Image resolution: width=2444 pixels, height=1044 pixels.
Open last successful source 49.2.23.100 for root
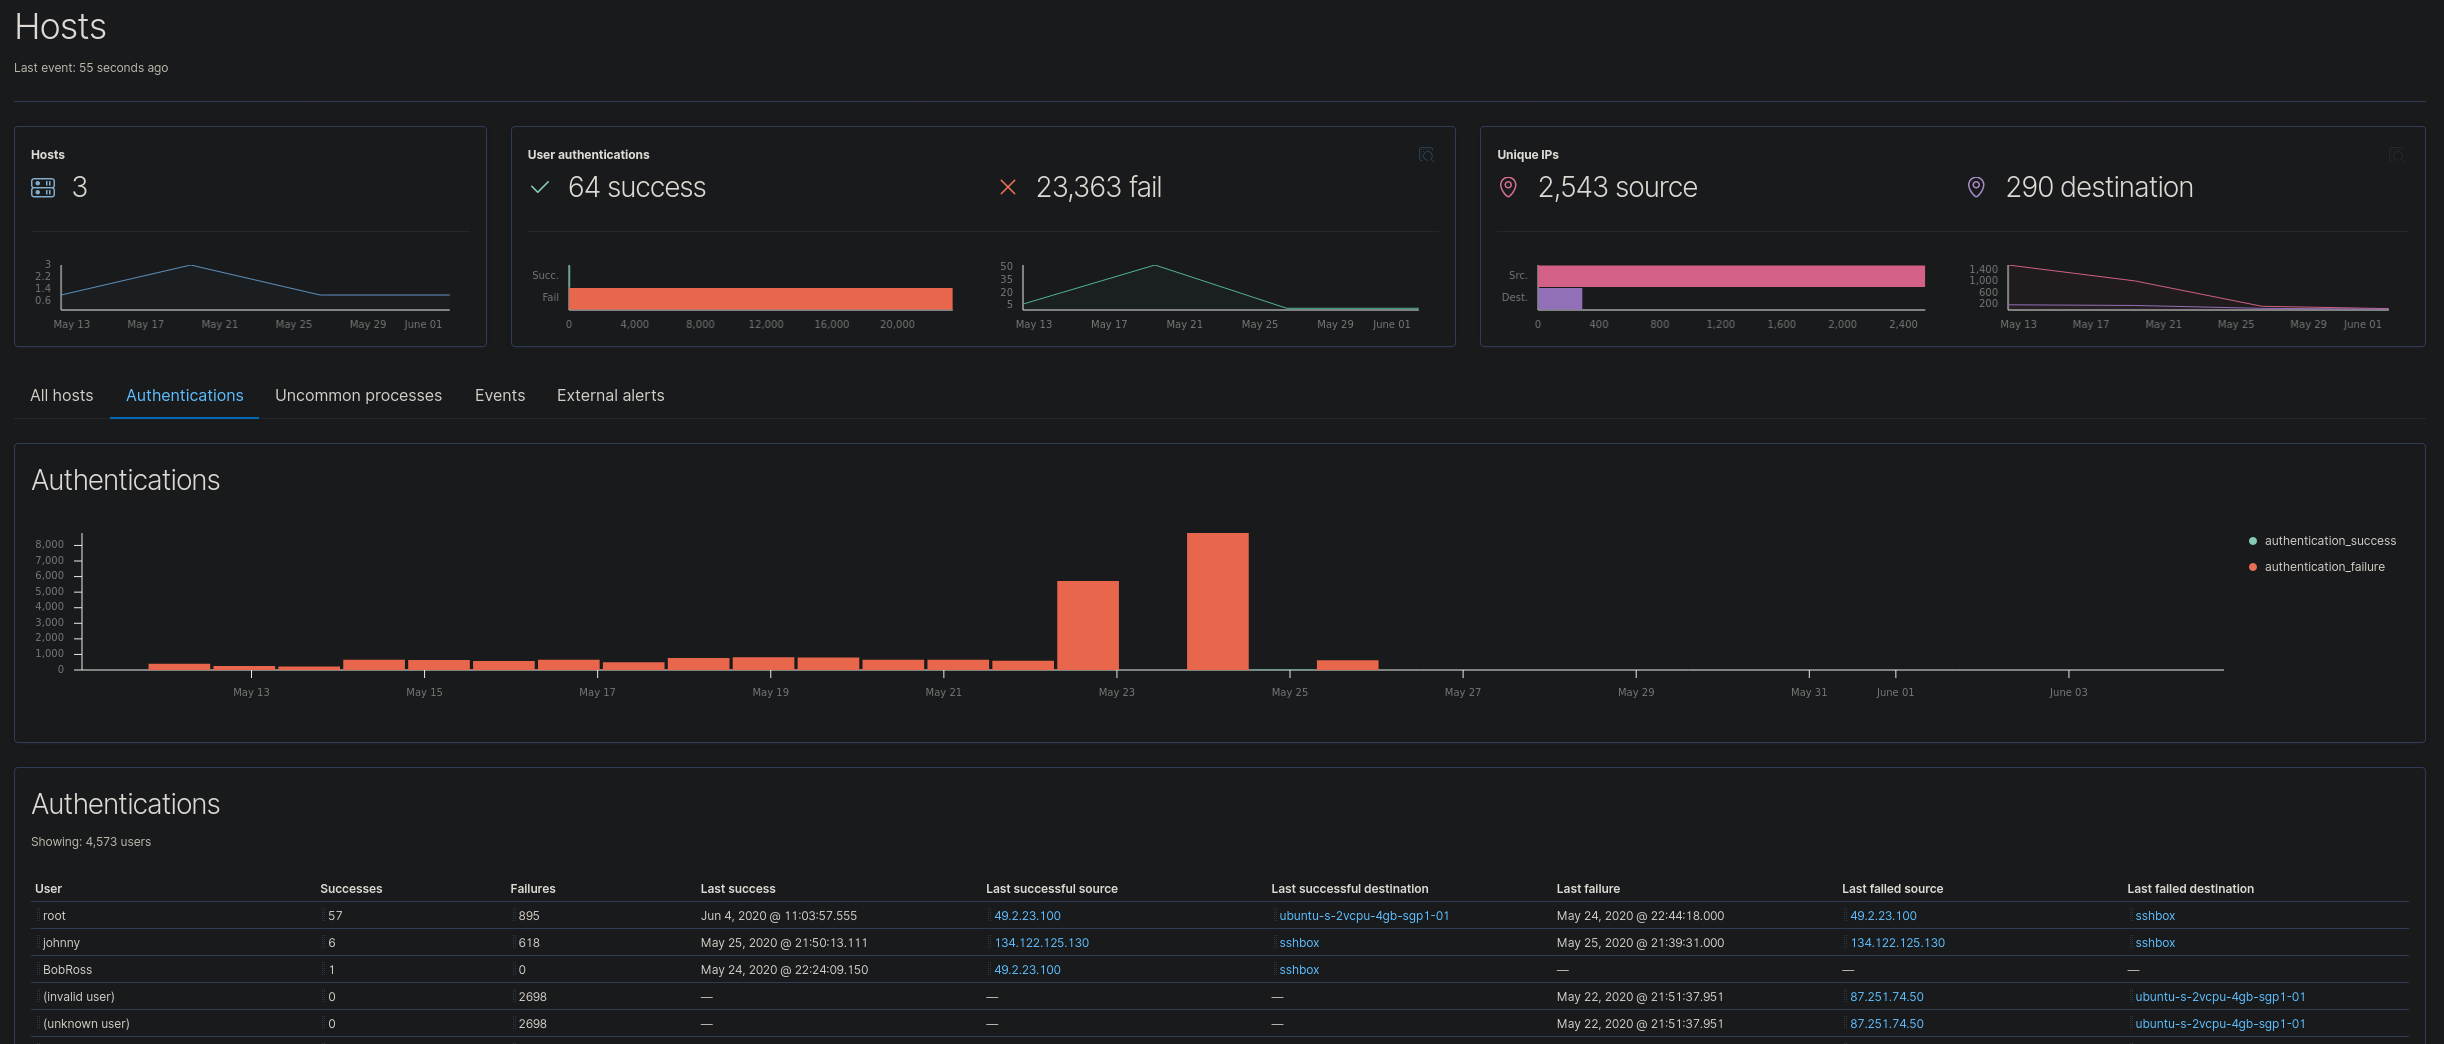click(x=1027, y=916)
